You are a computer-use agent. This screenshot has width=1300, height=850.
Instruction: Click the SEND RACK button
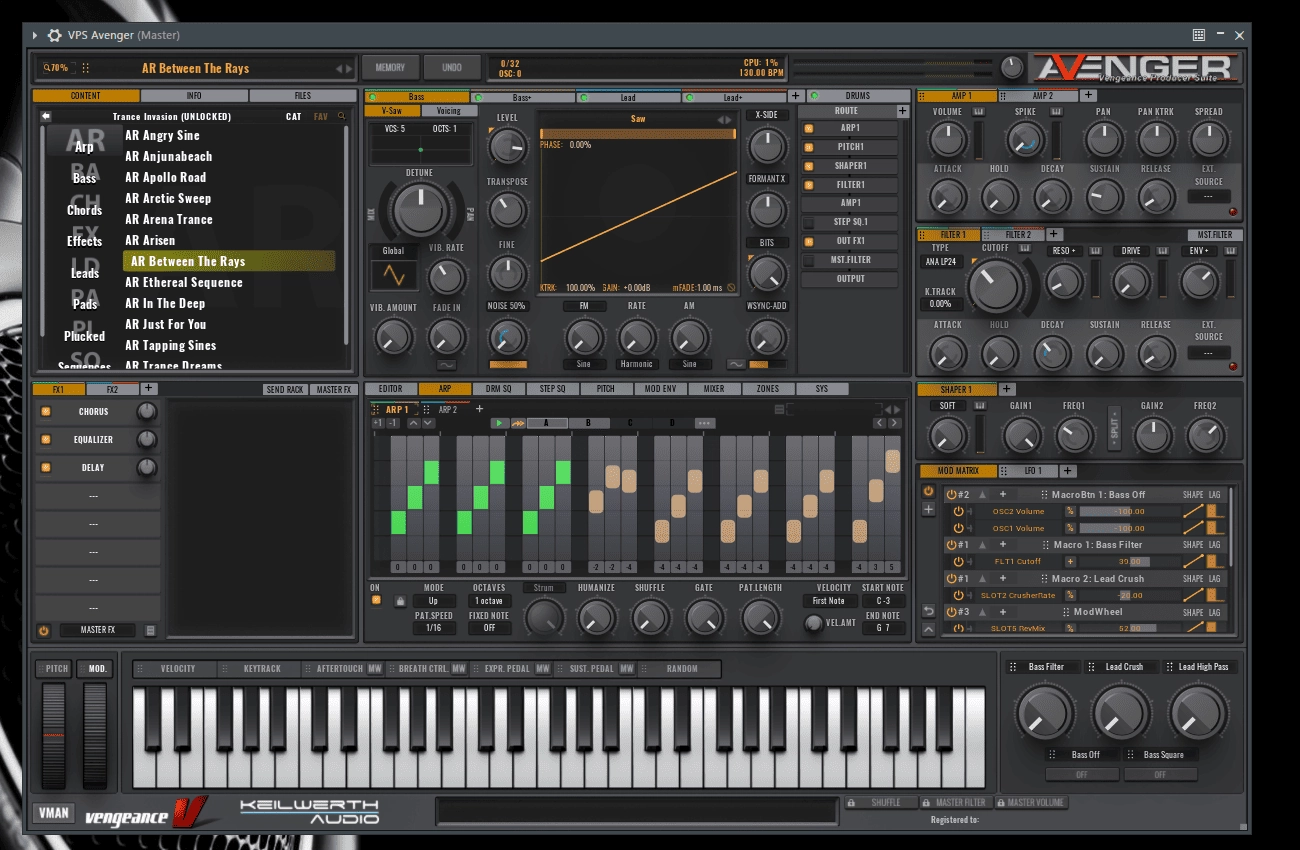[285, 389]
